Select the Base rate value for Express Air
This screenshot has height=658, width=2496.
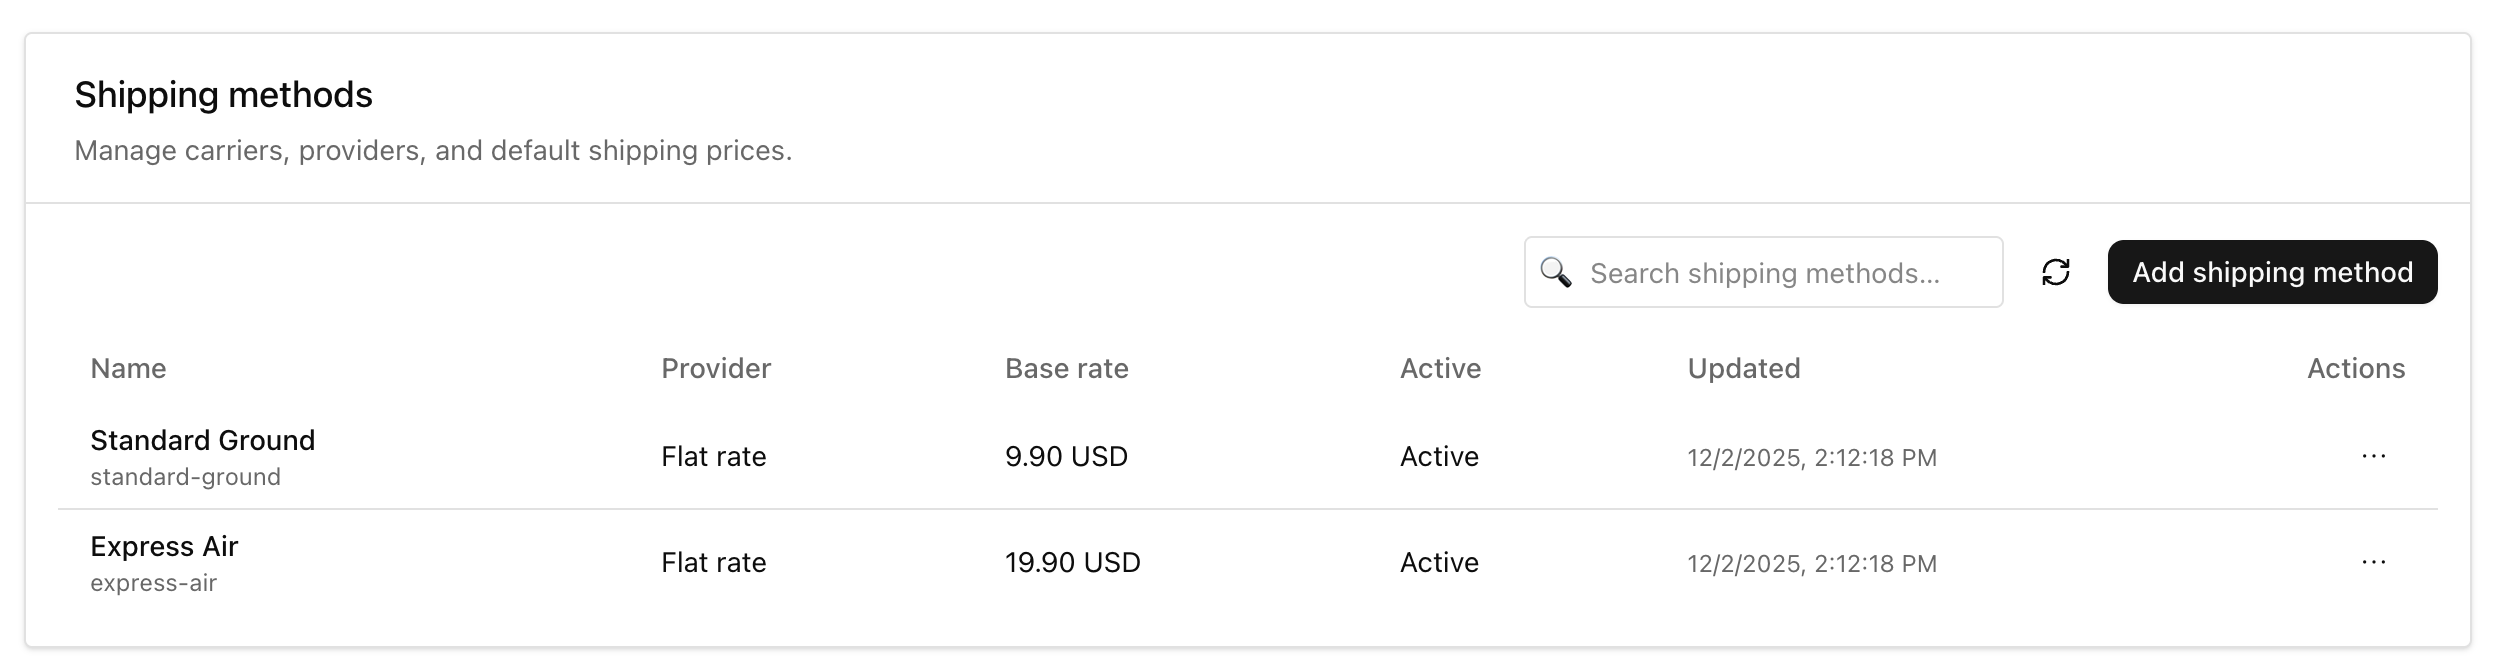1072,563
